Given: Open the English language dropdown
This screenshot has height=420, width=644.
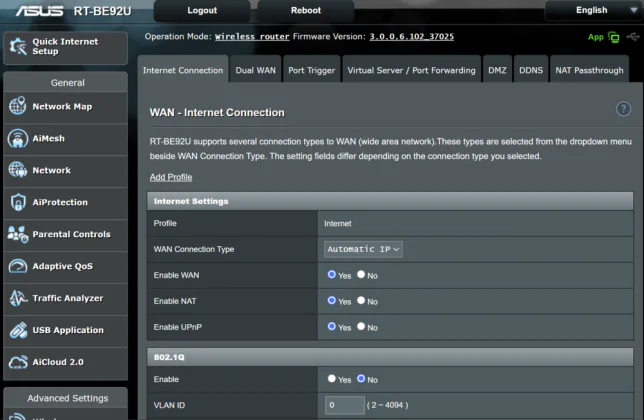Looking at the screenshot, I should (593, 10).
